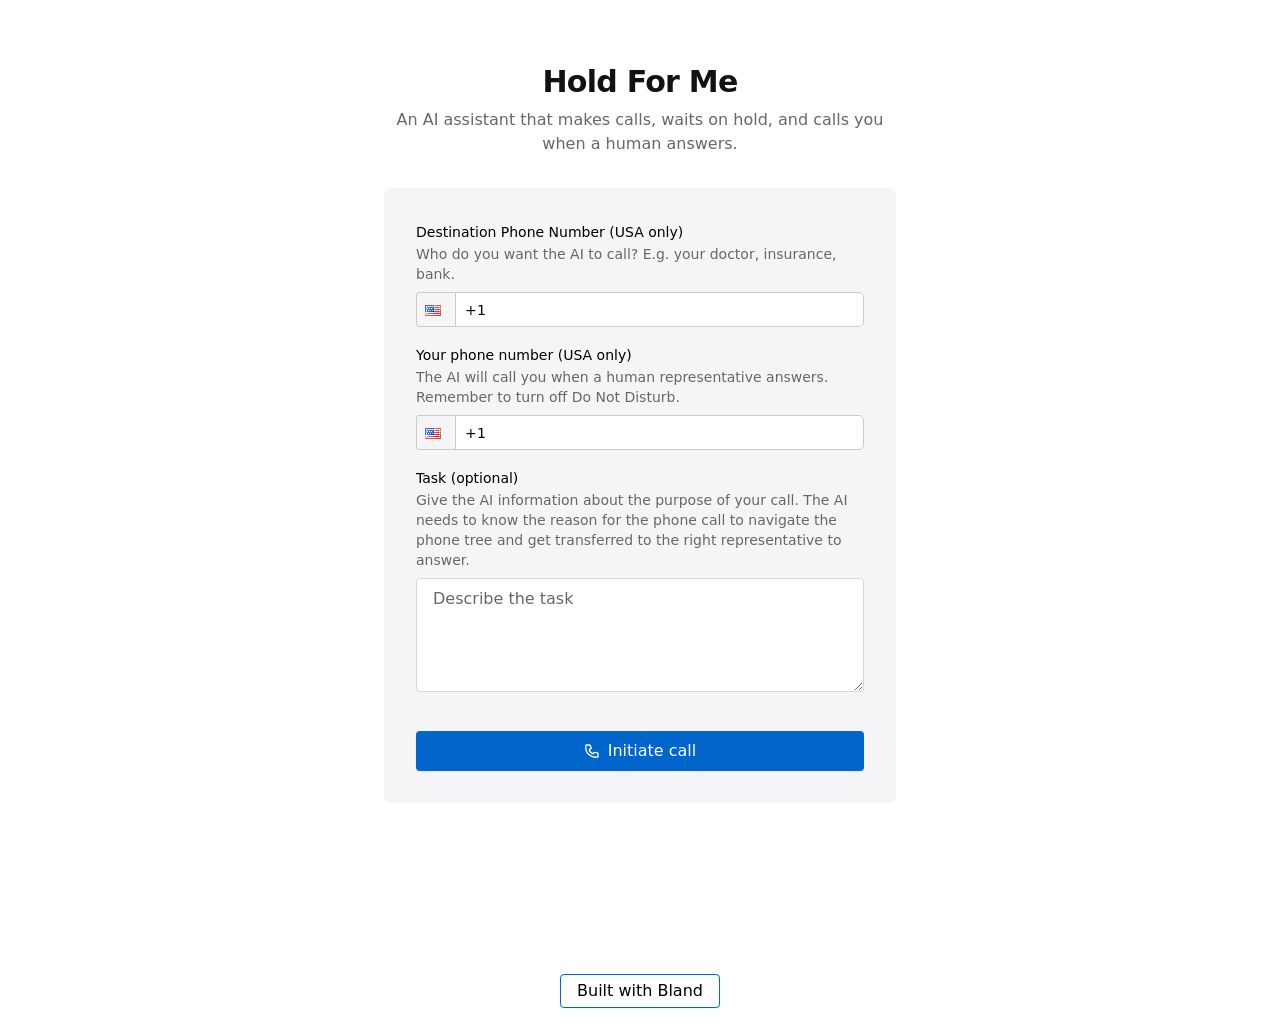This screenshot has height=1024, width=1280.
Task: Click the Destination Phone Number (USA only) label
Action: click(549, 232)
